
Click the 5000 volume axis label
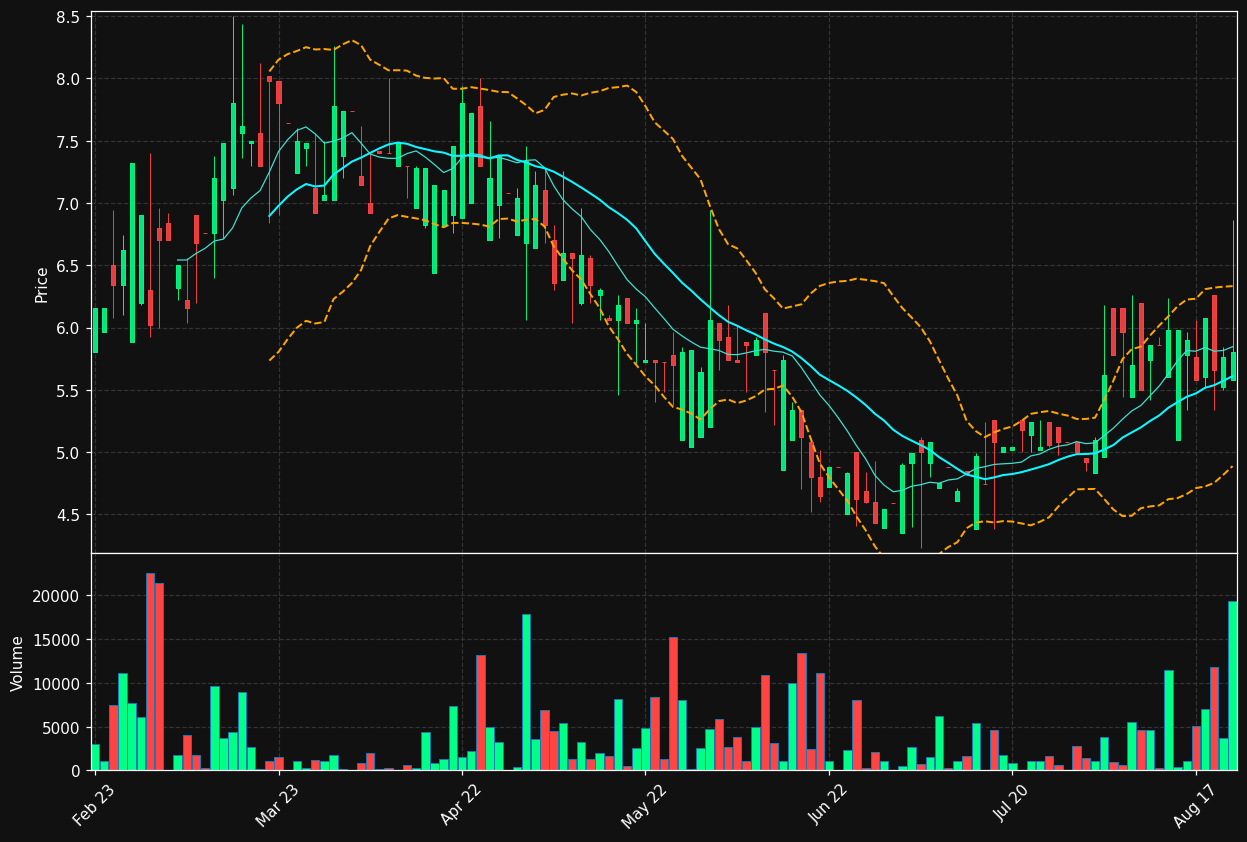pos(63,728)
